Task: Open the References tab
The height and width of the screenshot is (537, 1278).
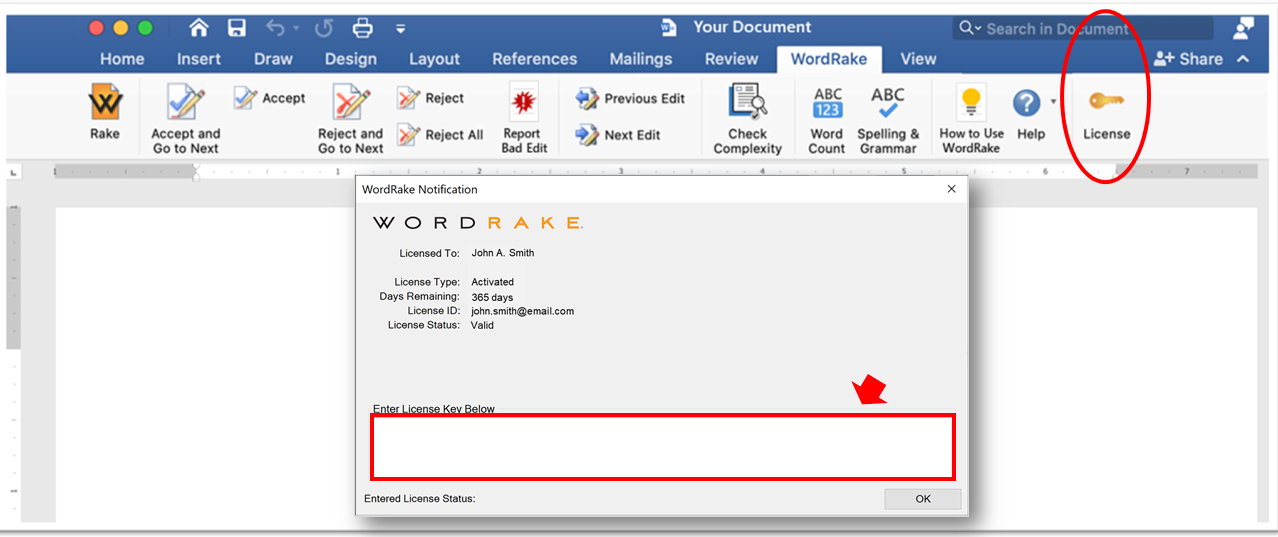Action: click(534, 59)
